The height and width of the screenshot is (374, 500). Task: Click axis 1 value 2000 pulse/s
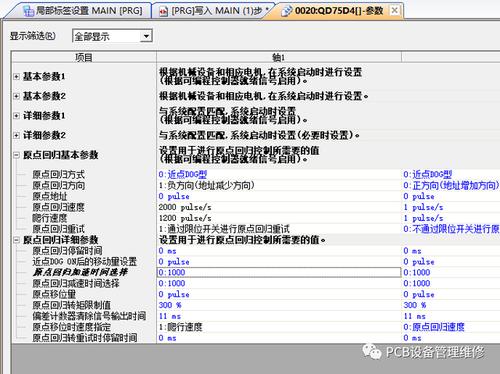[185, 207]
